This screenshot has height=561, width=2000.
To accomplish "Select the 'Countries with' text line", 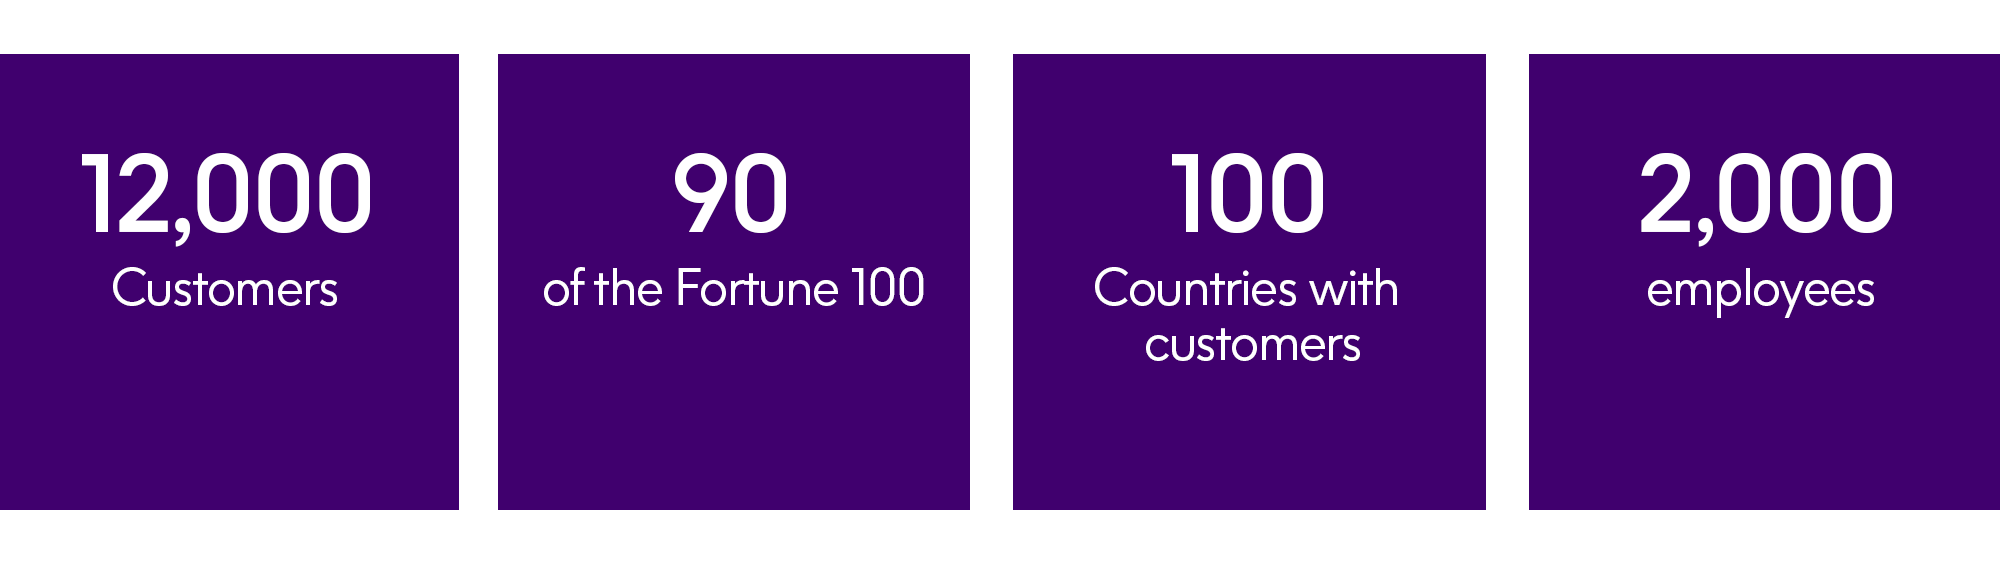I will pyautogui.click(x=1246, y=288).
